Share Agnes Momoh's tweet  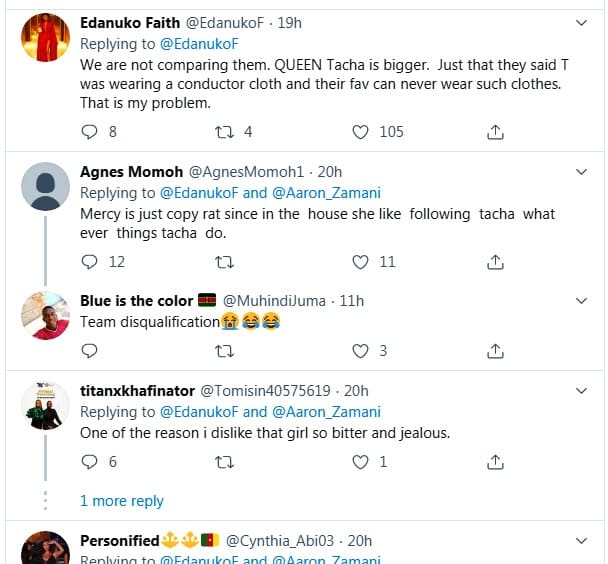coord(494,262)
